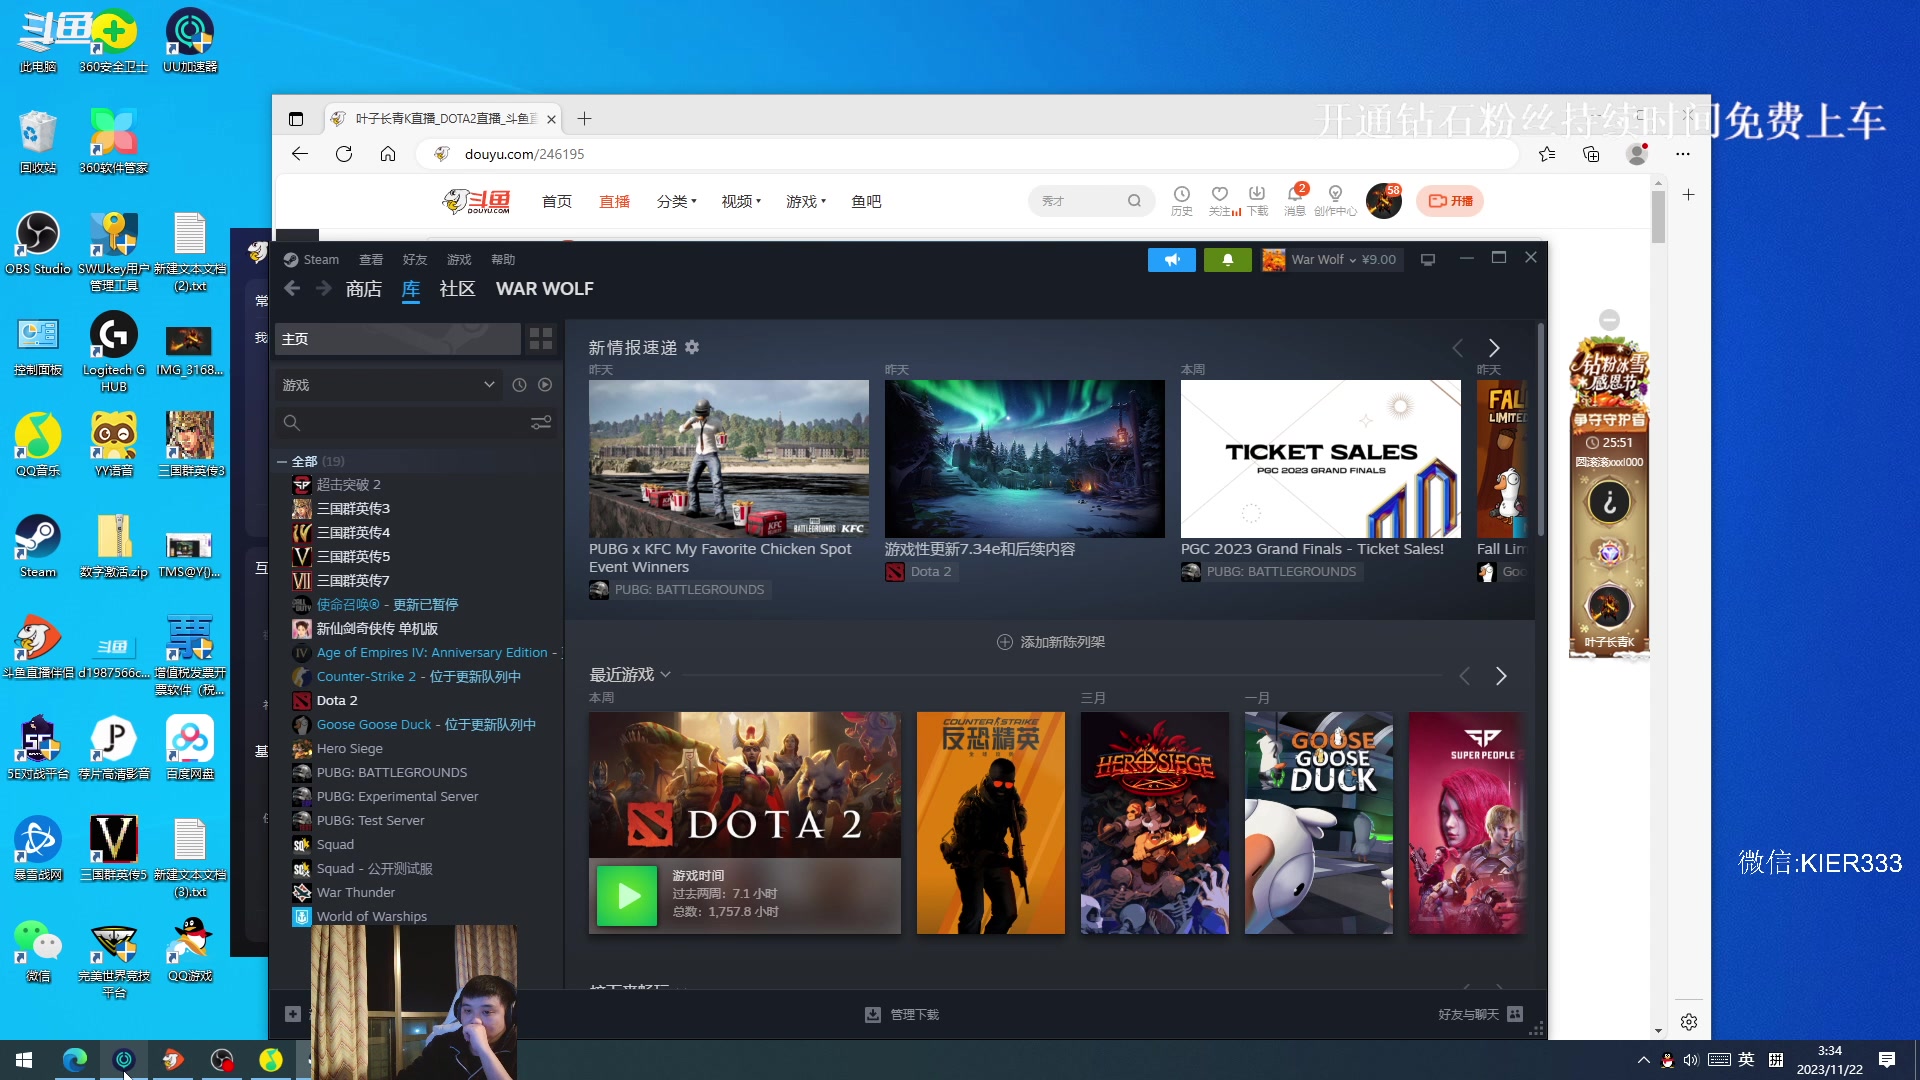Toggle the ready-to-play filter icon

[545, 385]
